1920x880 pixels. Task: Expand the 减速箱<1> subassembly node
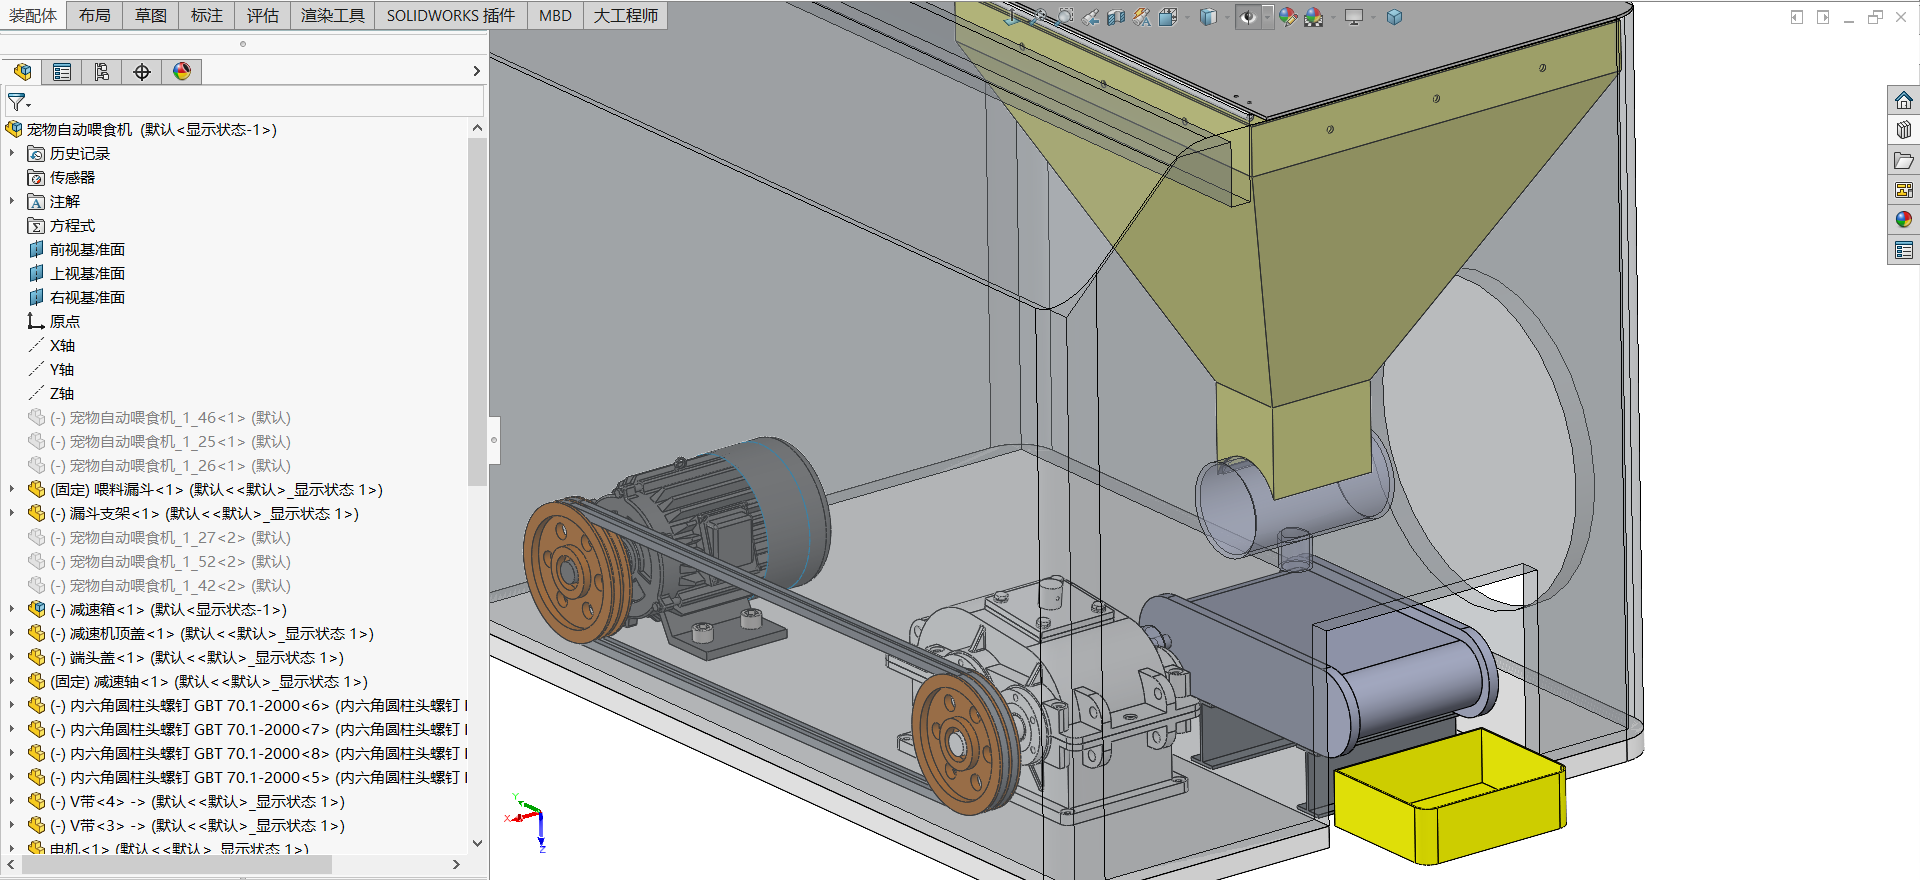click(12, 609)
